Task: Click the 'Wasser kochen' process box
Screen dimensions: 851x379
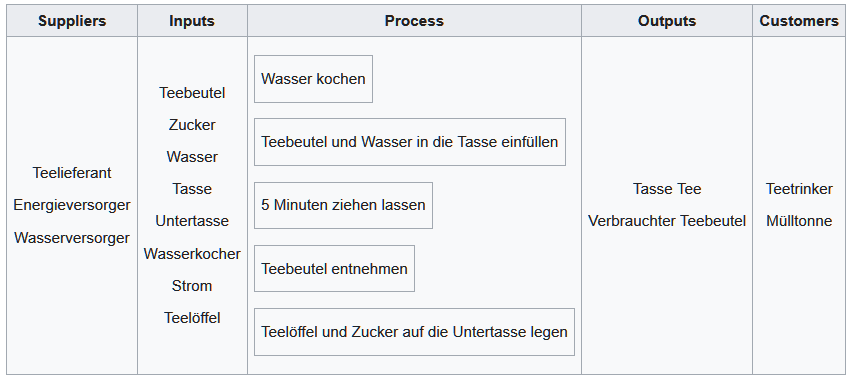Action: click(313, 79)
